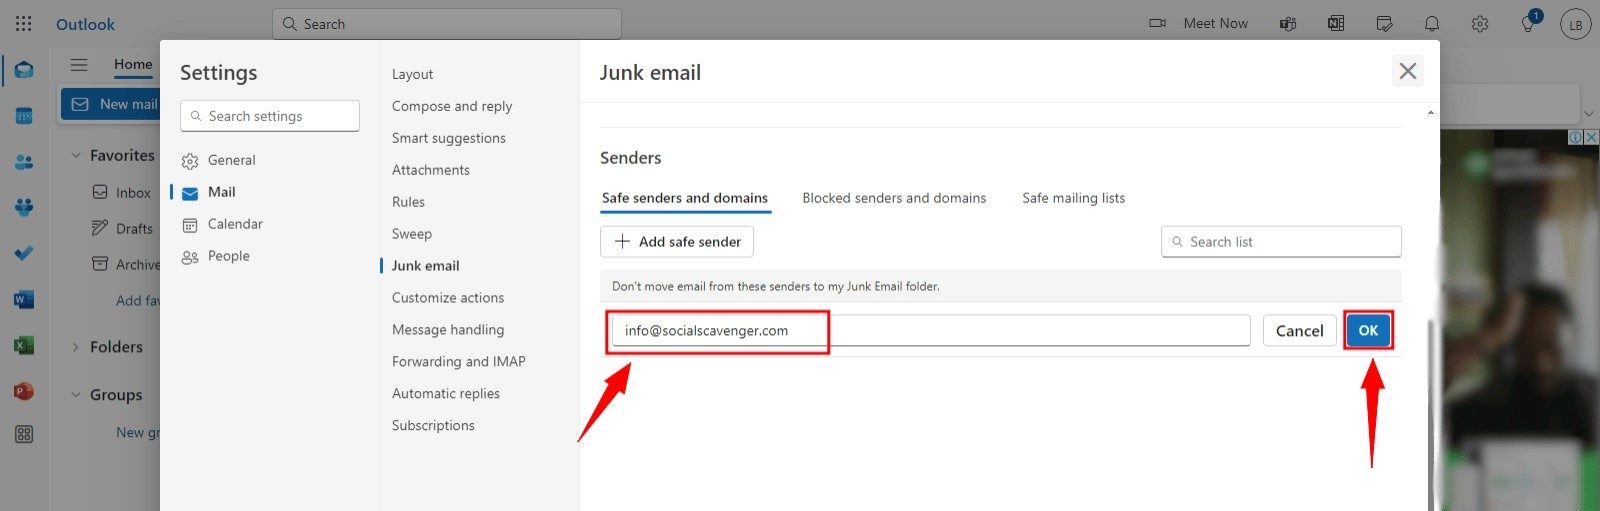This screenshot has height=511, width=1600.
Task: Open Teams chat icon in header
Action: pyautogui.click(x=1288, y=23)
